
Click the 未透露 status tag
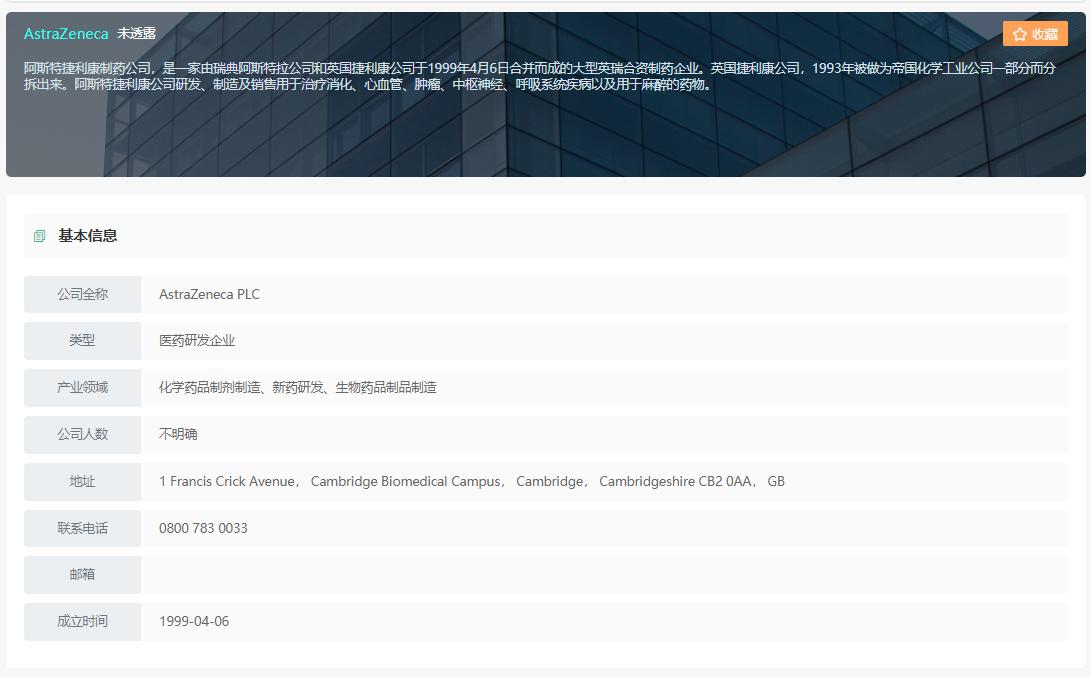(136, 34)
